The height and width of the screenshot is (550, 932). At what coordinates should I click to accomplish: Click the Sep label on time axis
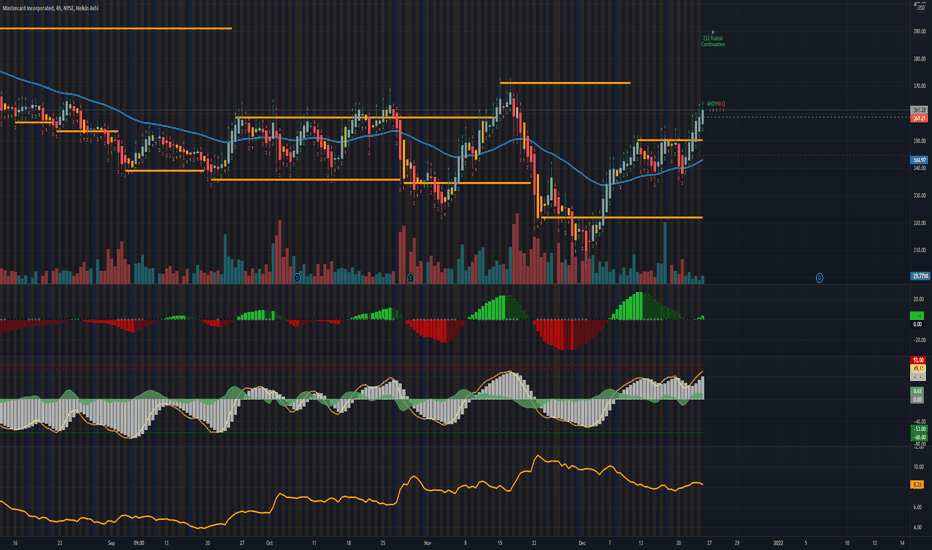click(x=111, y=543)
